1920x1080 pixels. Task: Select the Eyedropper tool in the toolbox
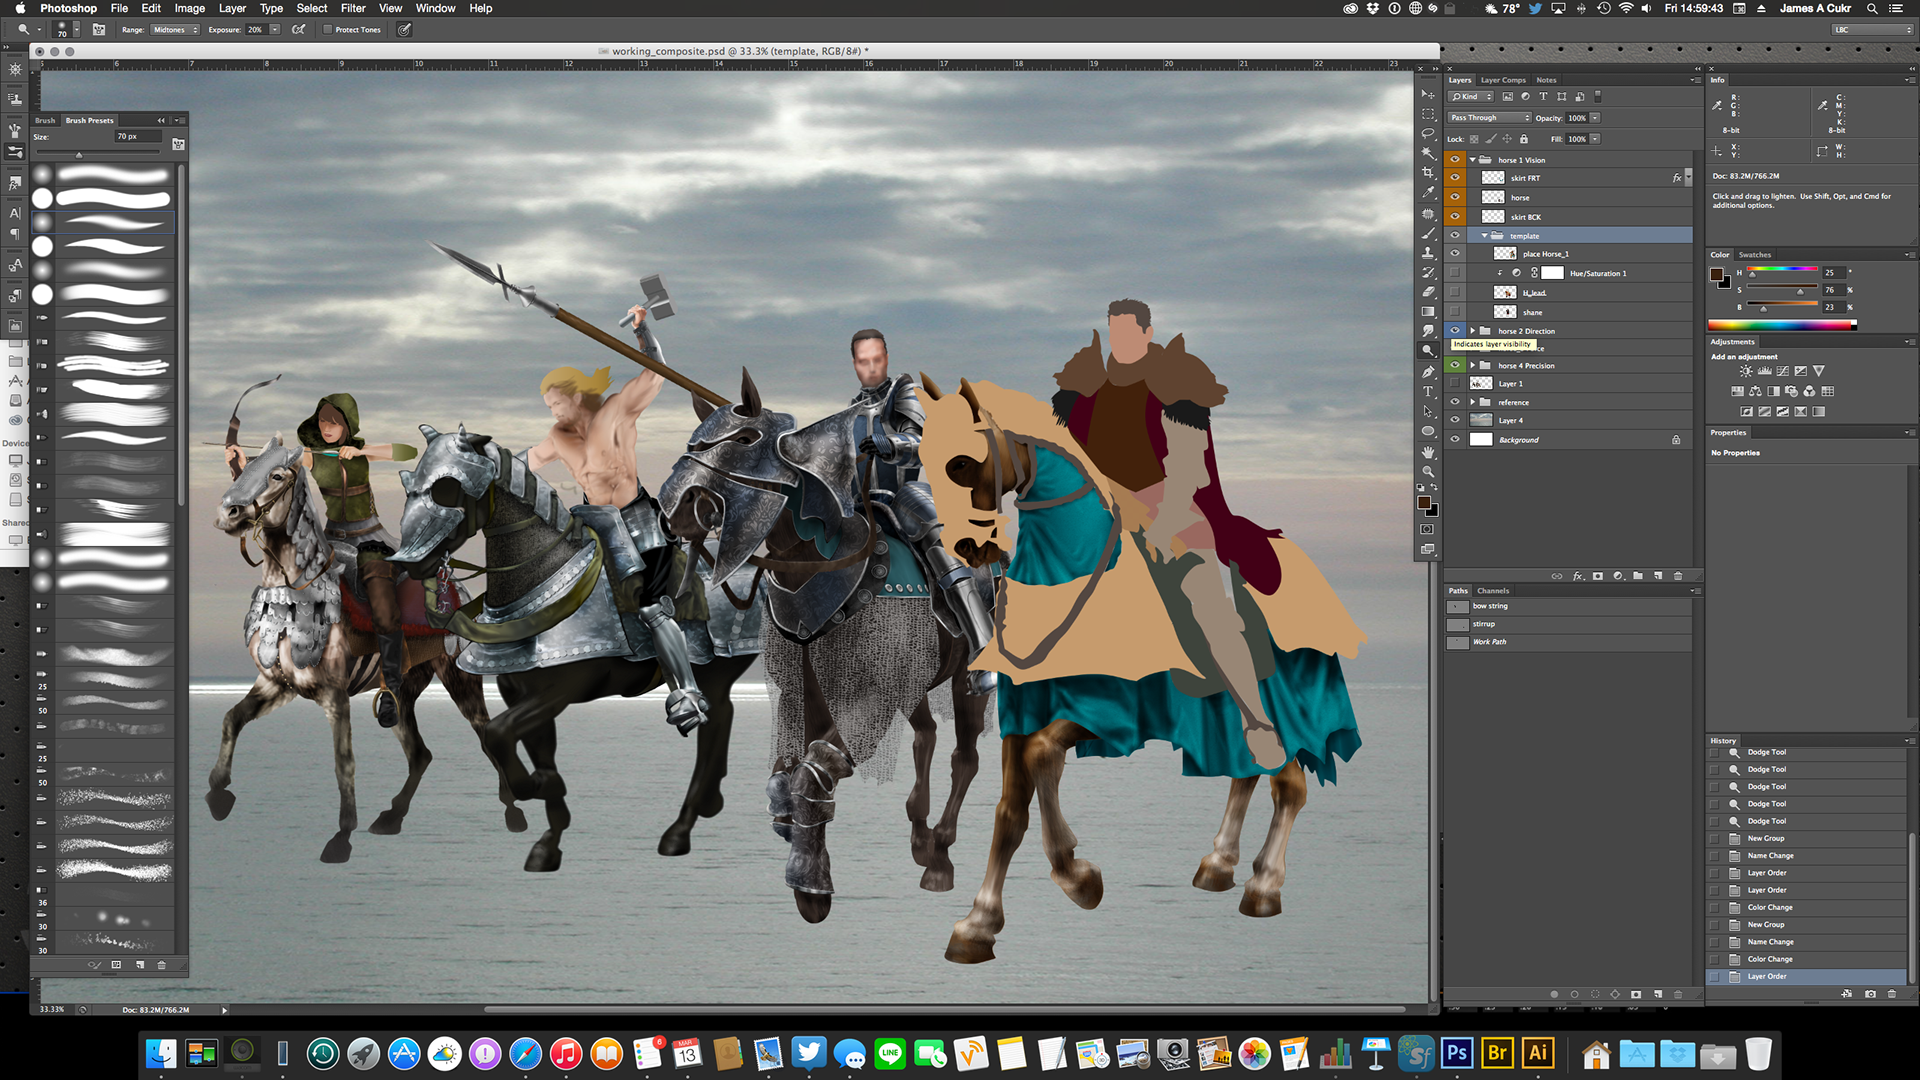pos(1428,193)
